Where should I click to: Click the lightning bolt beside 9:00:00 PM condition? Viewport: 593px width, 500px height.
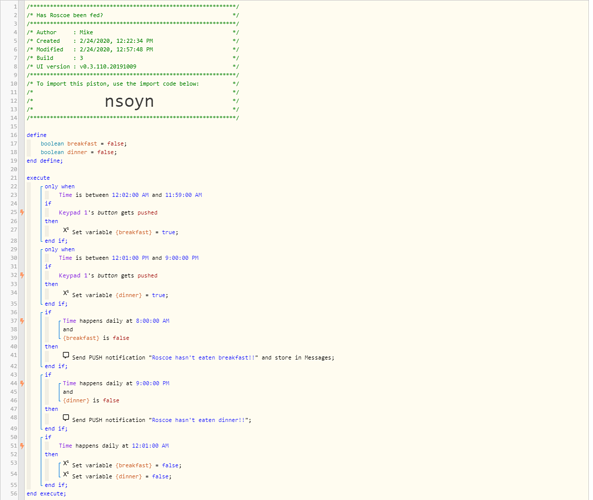coord(22,383)
